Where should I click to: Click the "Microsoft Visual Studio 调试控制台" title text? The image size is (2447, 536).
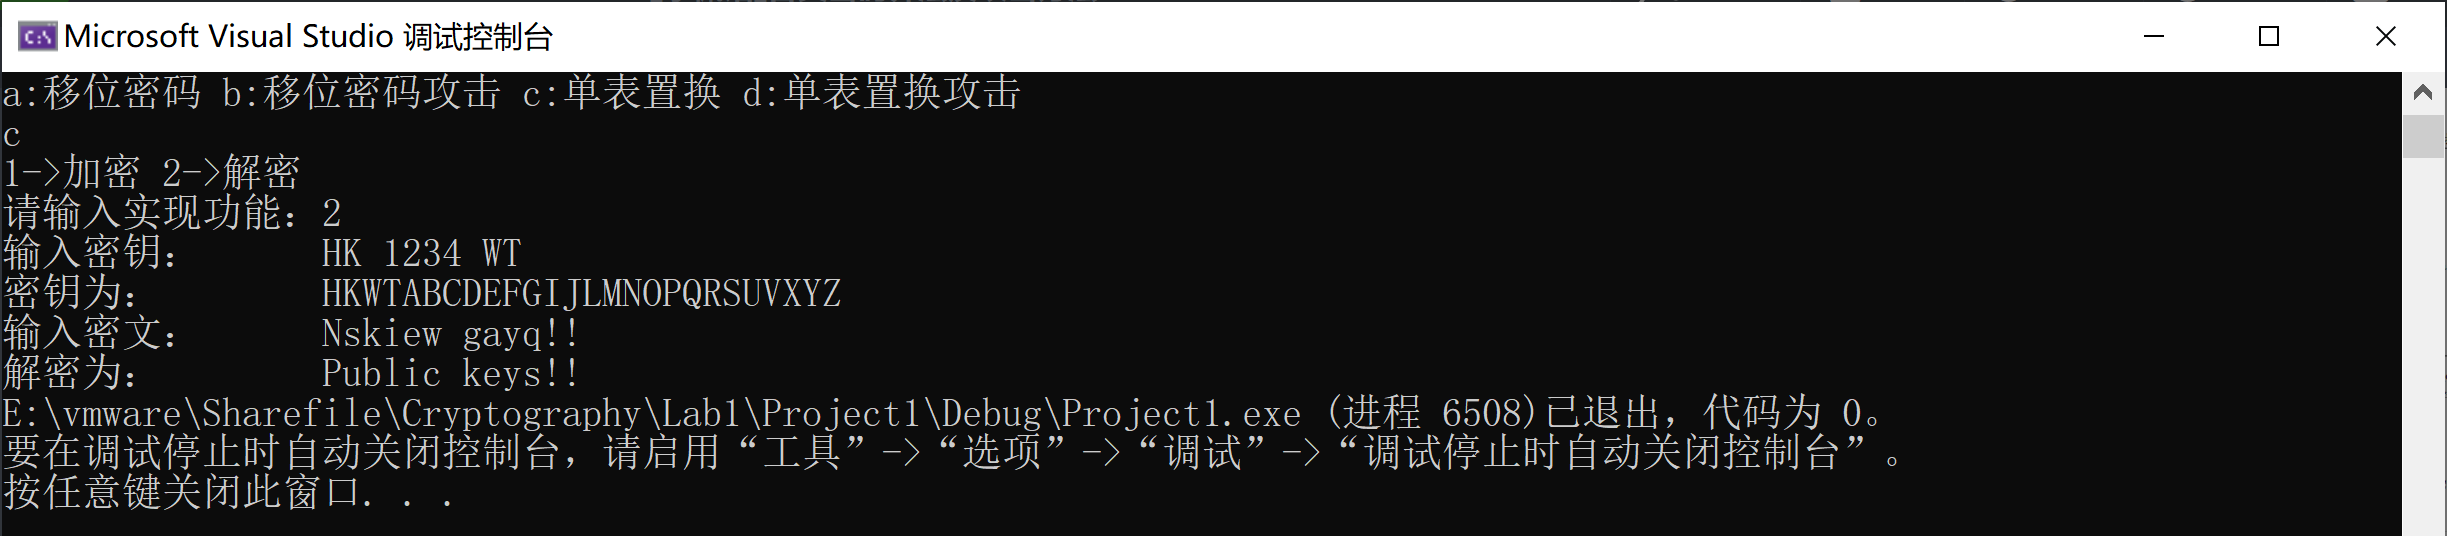308,37
